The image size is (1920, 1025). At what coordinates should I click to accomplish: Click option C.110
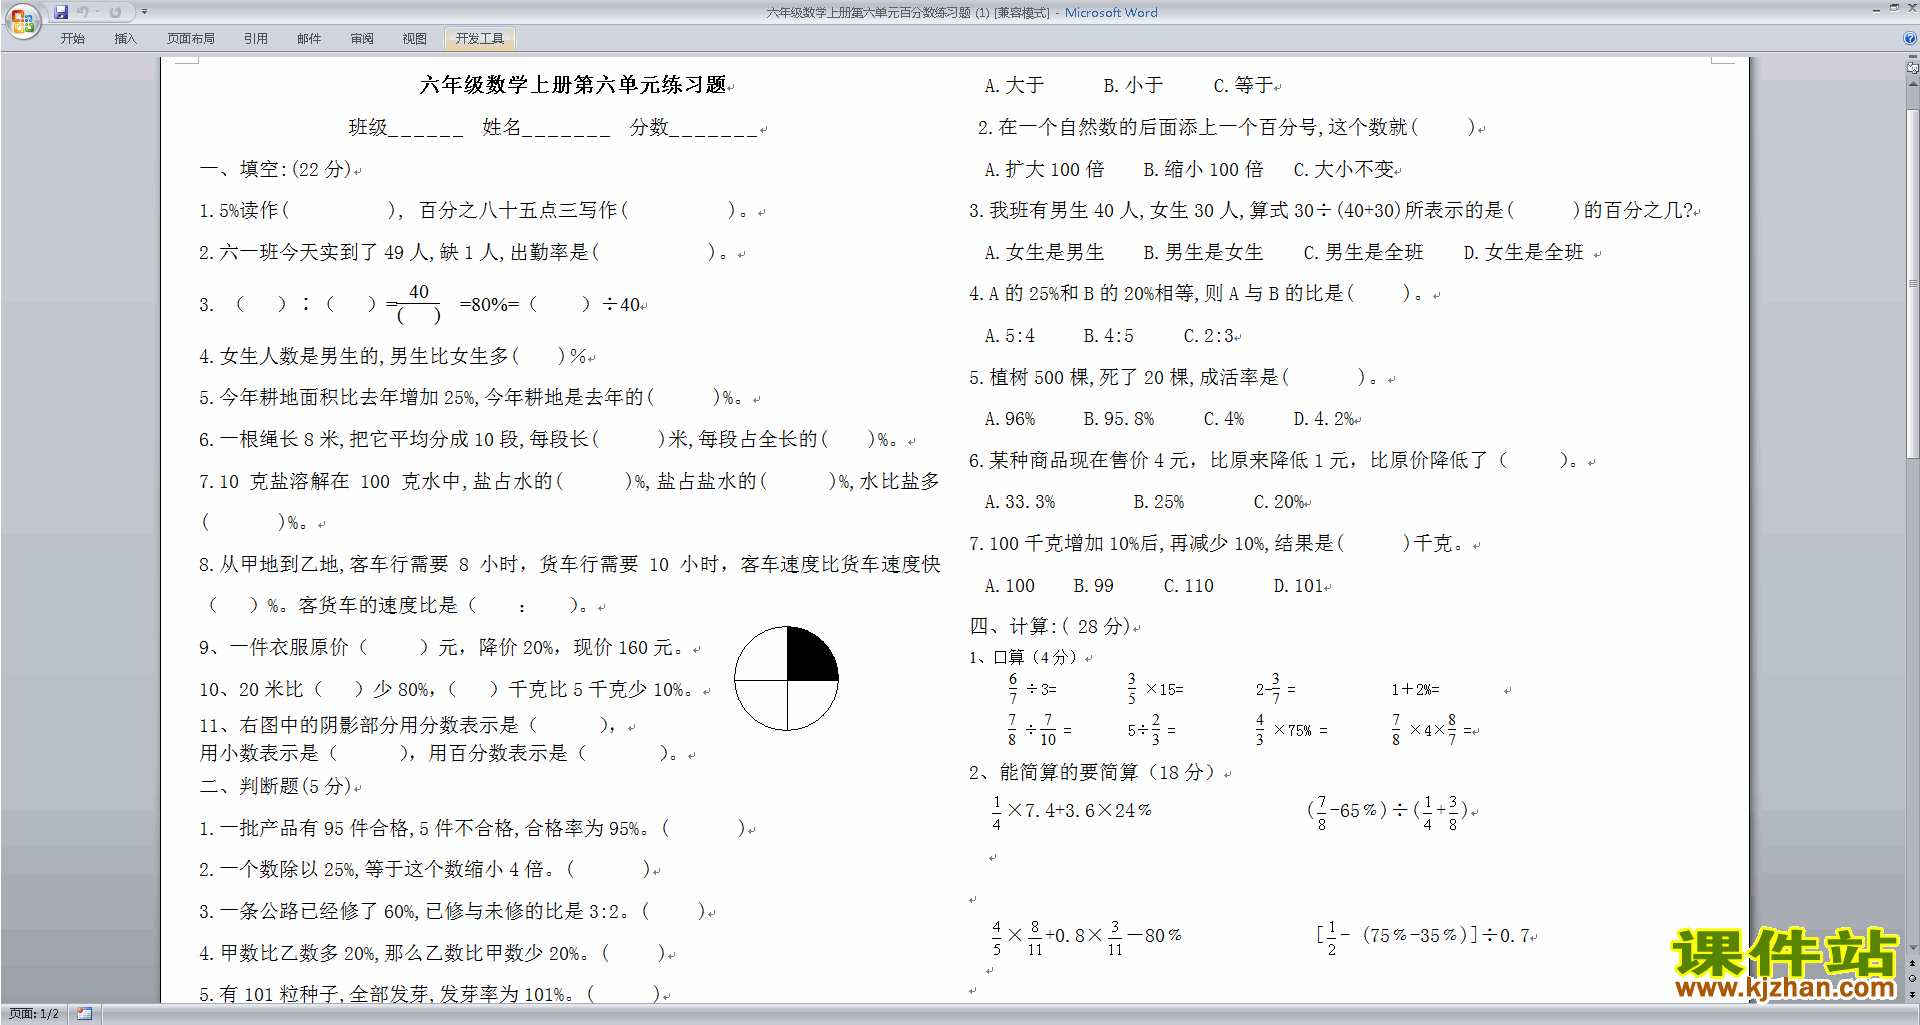(x=1188, y=586)
